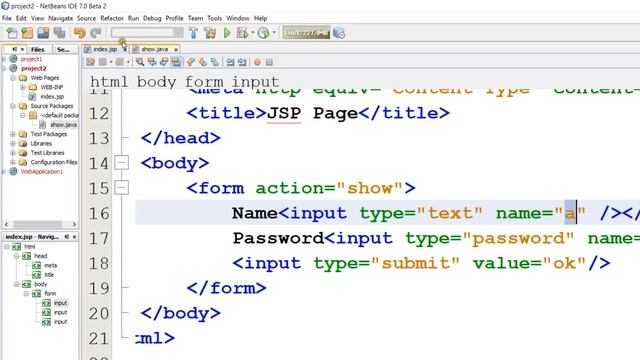Expand the Libraries node
Screen dimensions: 640x360
(x=13, y=143)
